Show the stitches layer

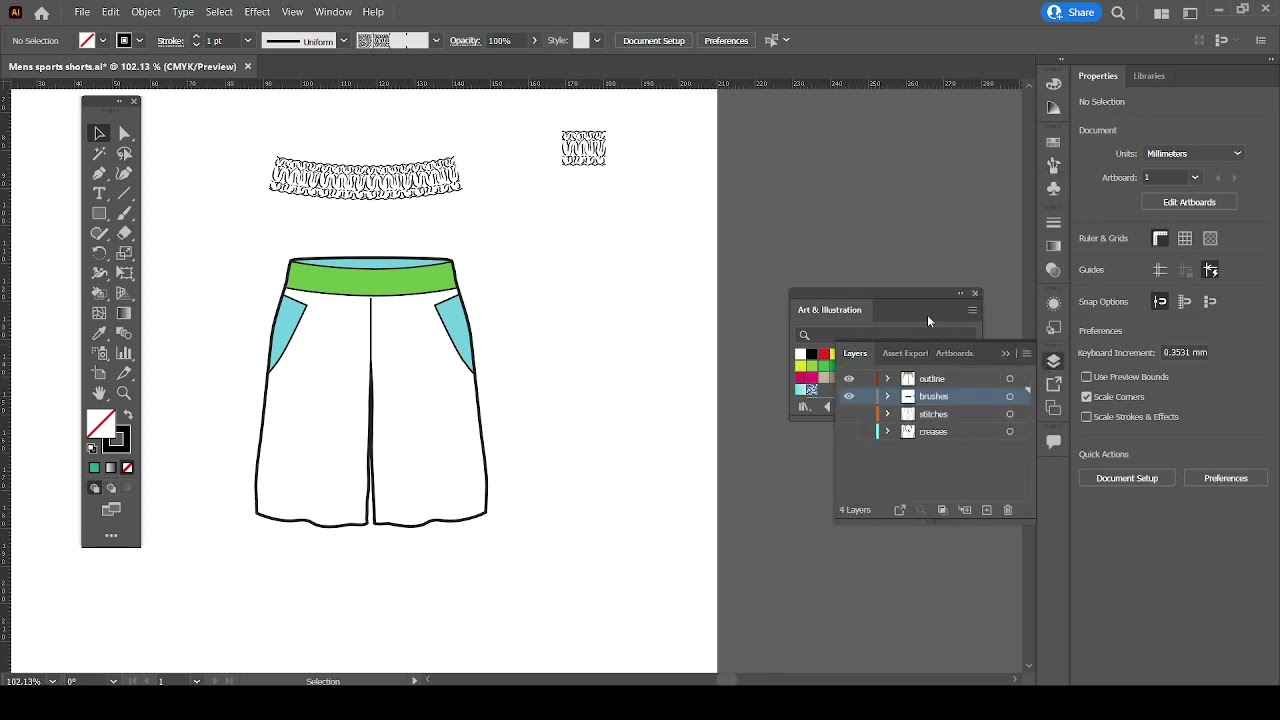(x=849, y=415)
